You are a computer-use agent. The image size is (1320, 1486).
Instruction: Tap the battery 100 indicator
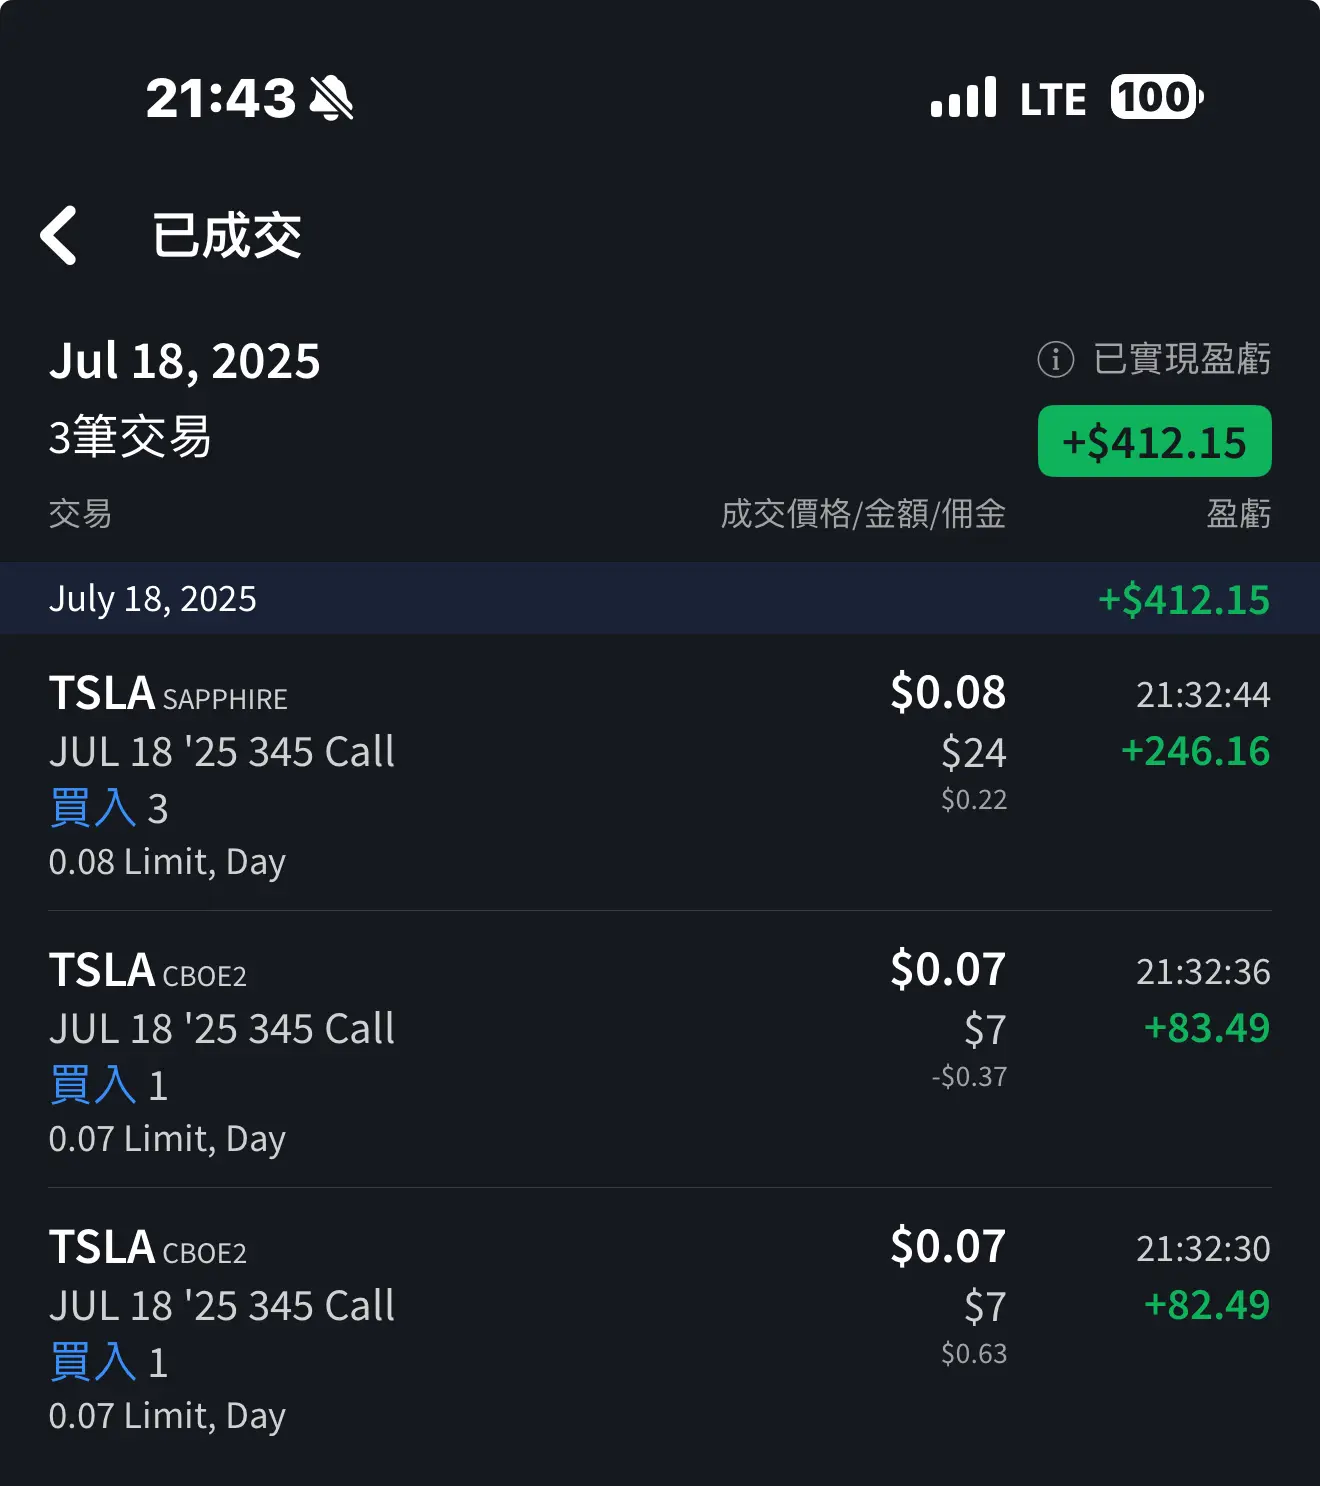[1157, 98]
